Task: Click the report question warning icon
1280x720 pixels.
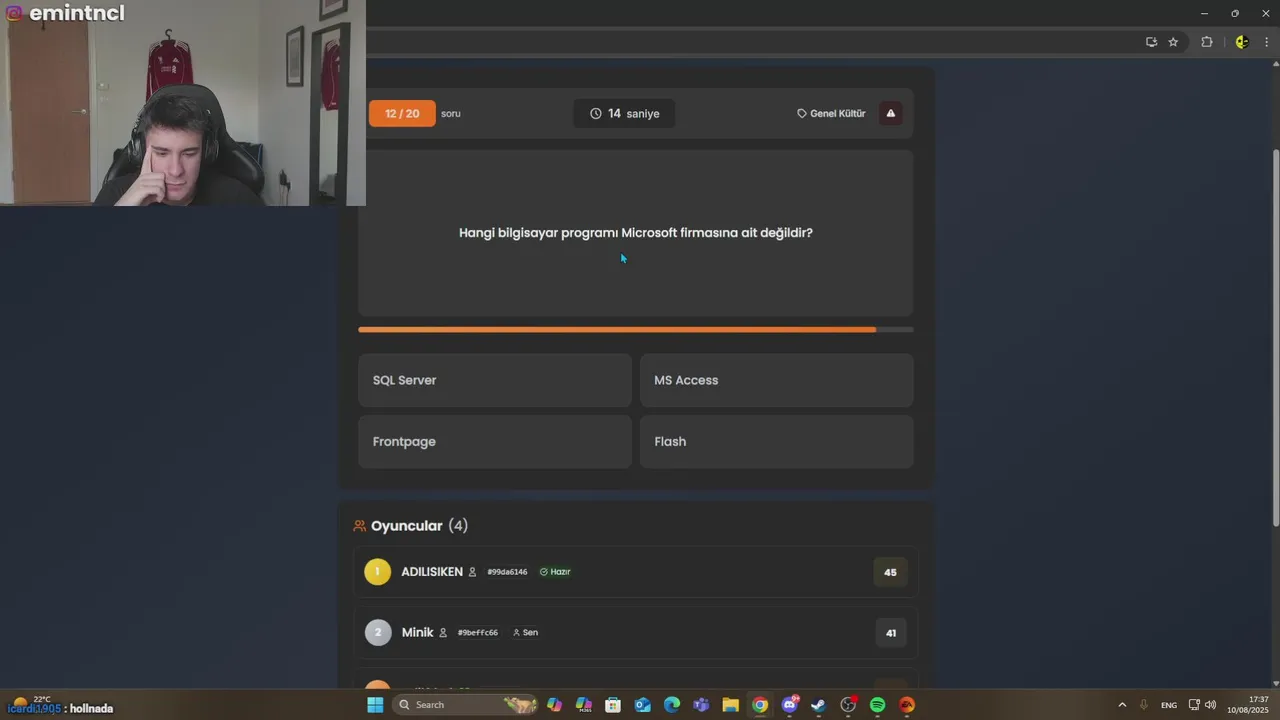Action: pos(891,113)
